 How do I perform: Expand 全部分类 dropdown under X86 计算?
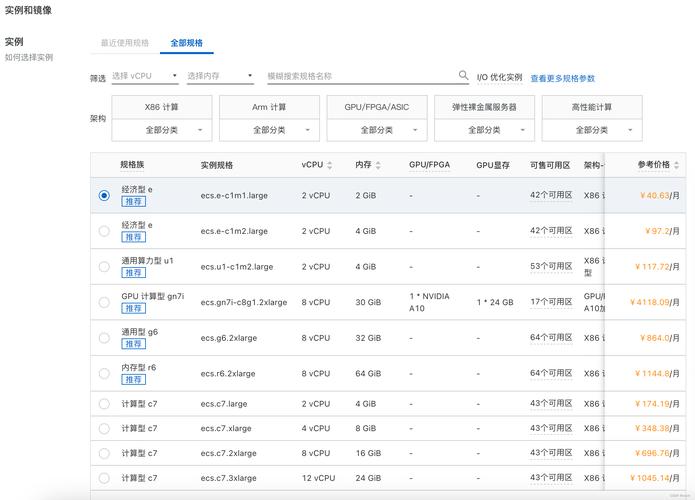(x=162, y=130)
